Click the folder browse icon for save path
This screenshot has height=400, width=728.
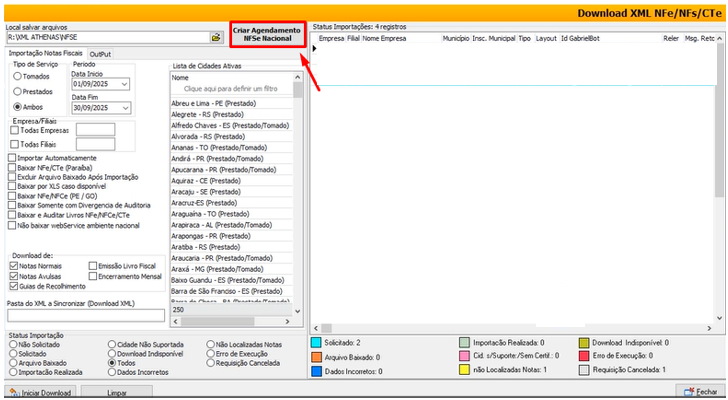click(216, 37)
